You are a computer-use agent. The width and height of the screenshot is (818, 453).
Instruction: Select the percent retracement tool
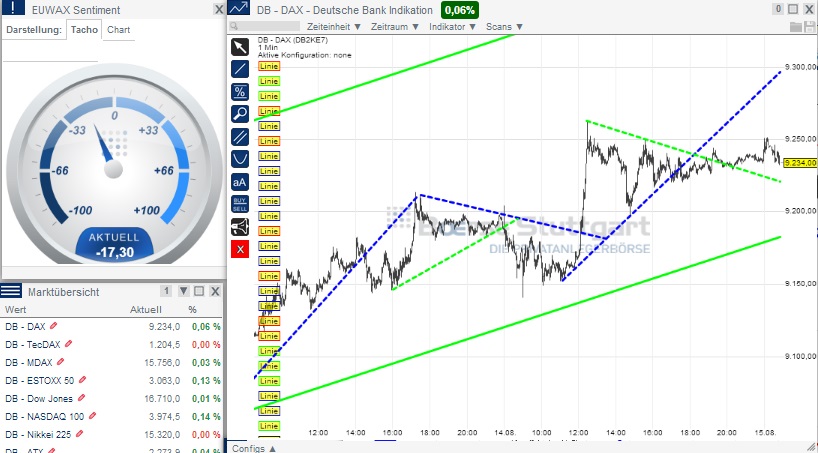(240, 92)
